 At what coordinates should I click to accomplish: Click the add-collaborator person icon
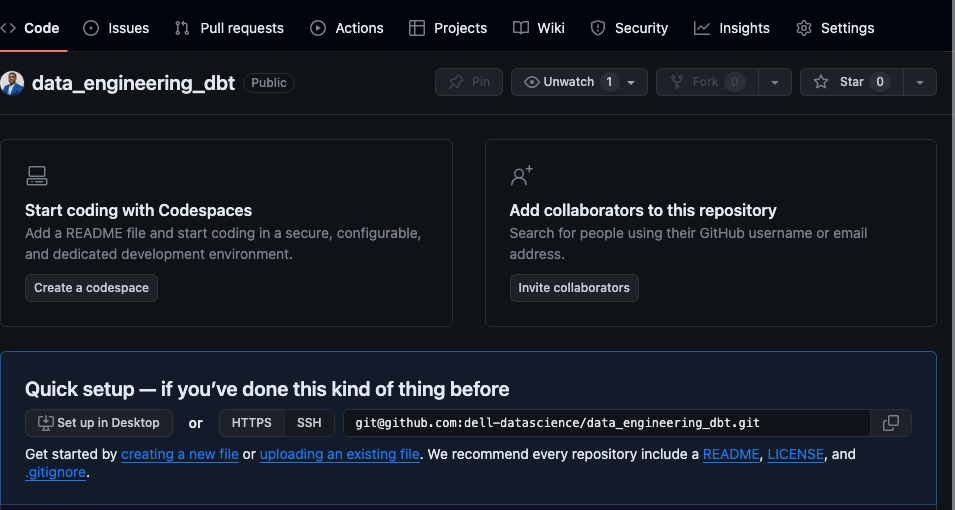(521, 175)
